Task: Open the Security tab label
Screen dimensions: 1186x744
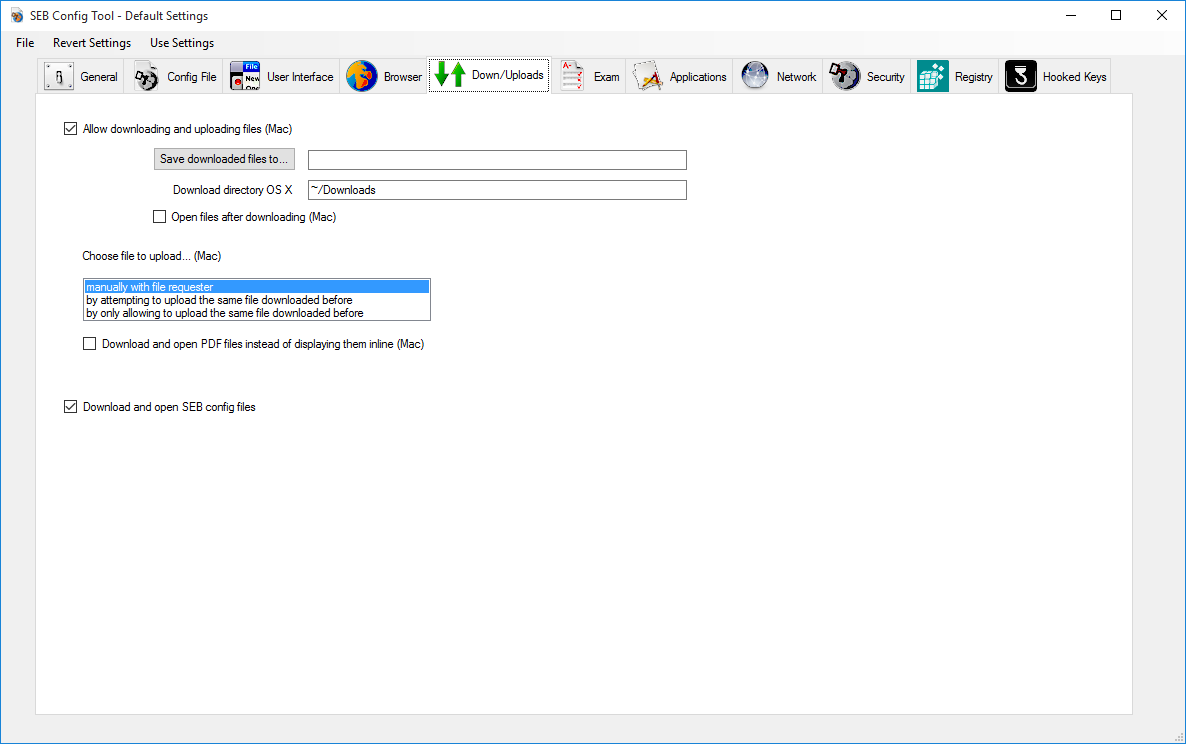Action: (886, 77)
